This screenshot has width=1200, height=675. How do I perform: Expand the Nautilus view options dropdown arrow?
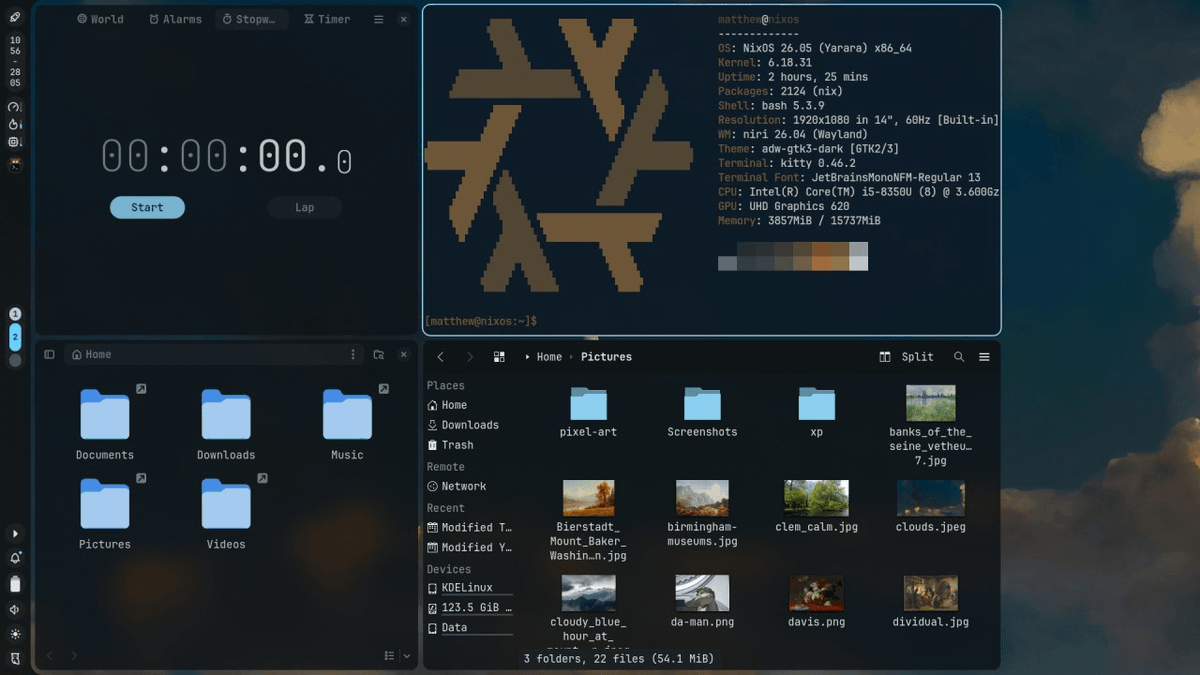tap(407, 656)
